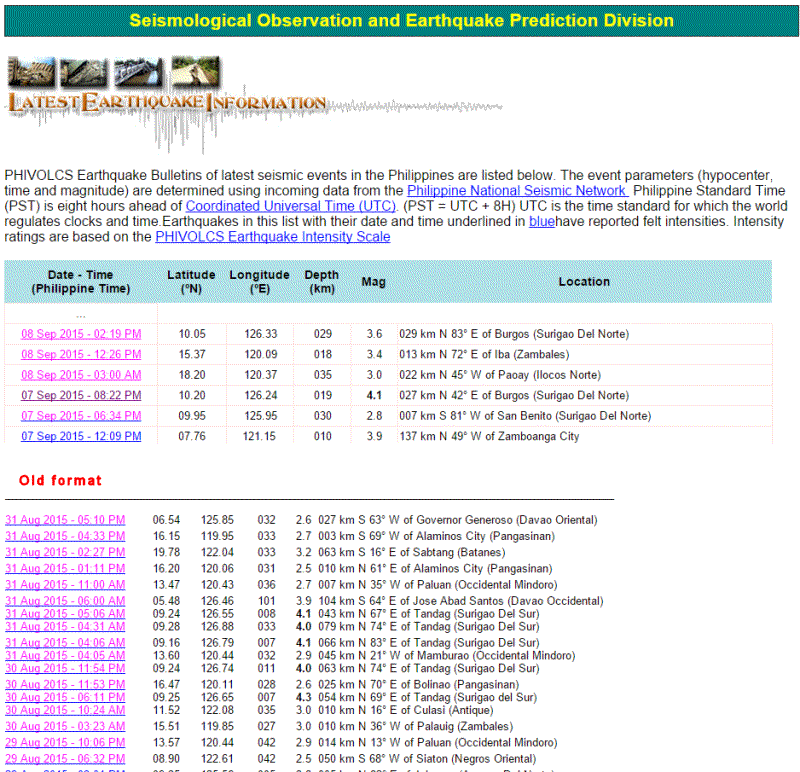Open the 08 Sep 2015 - 12:26 PM bulletin
The image size is (800, 772).
[x=81, y=354]
